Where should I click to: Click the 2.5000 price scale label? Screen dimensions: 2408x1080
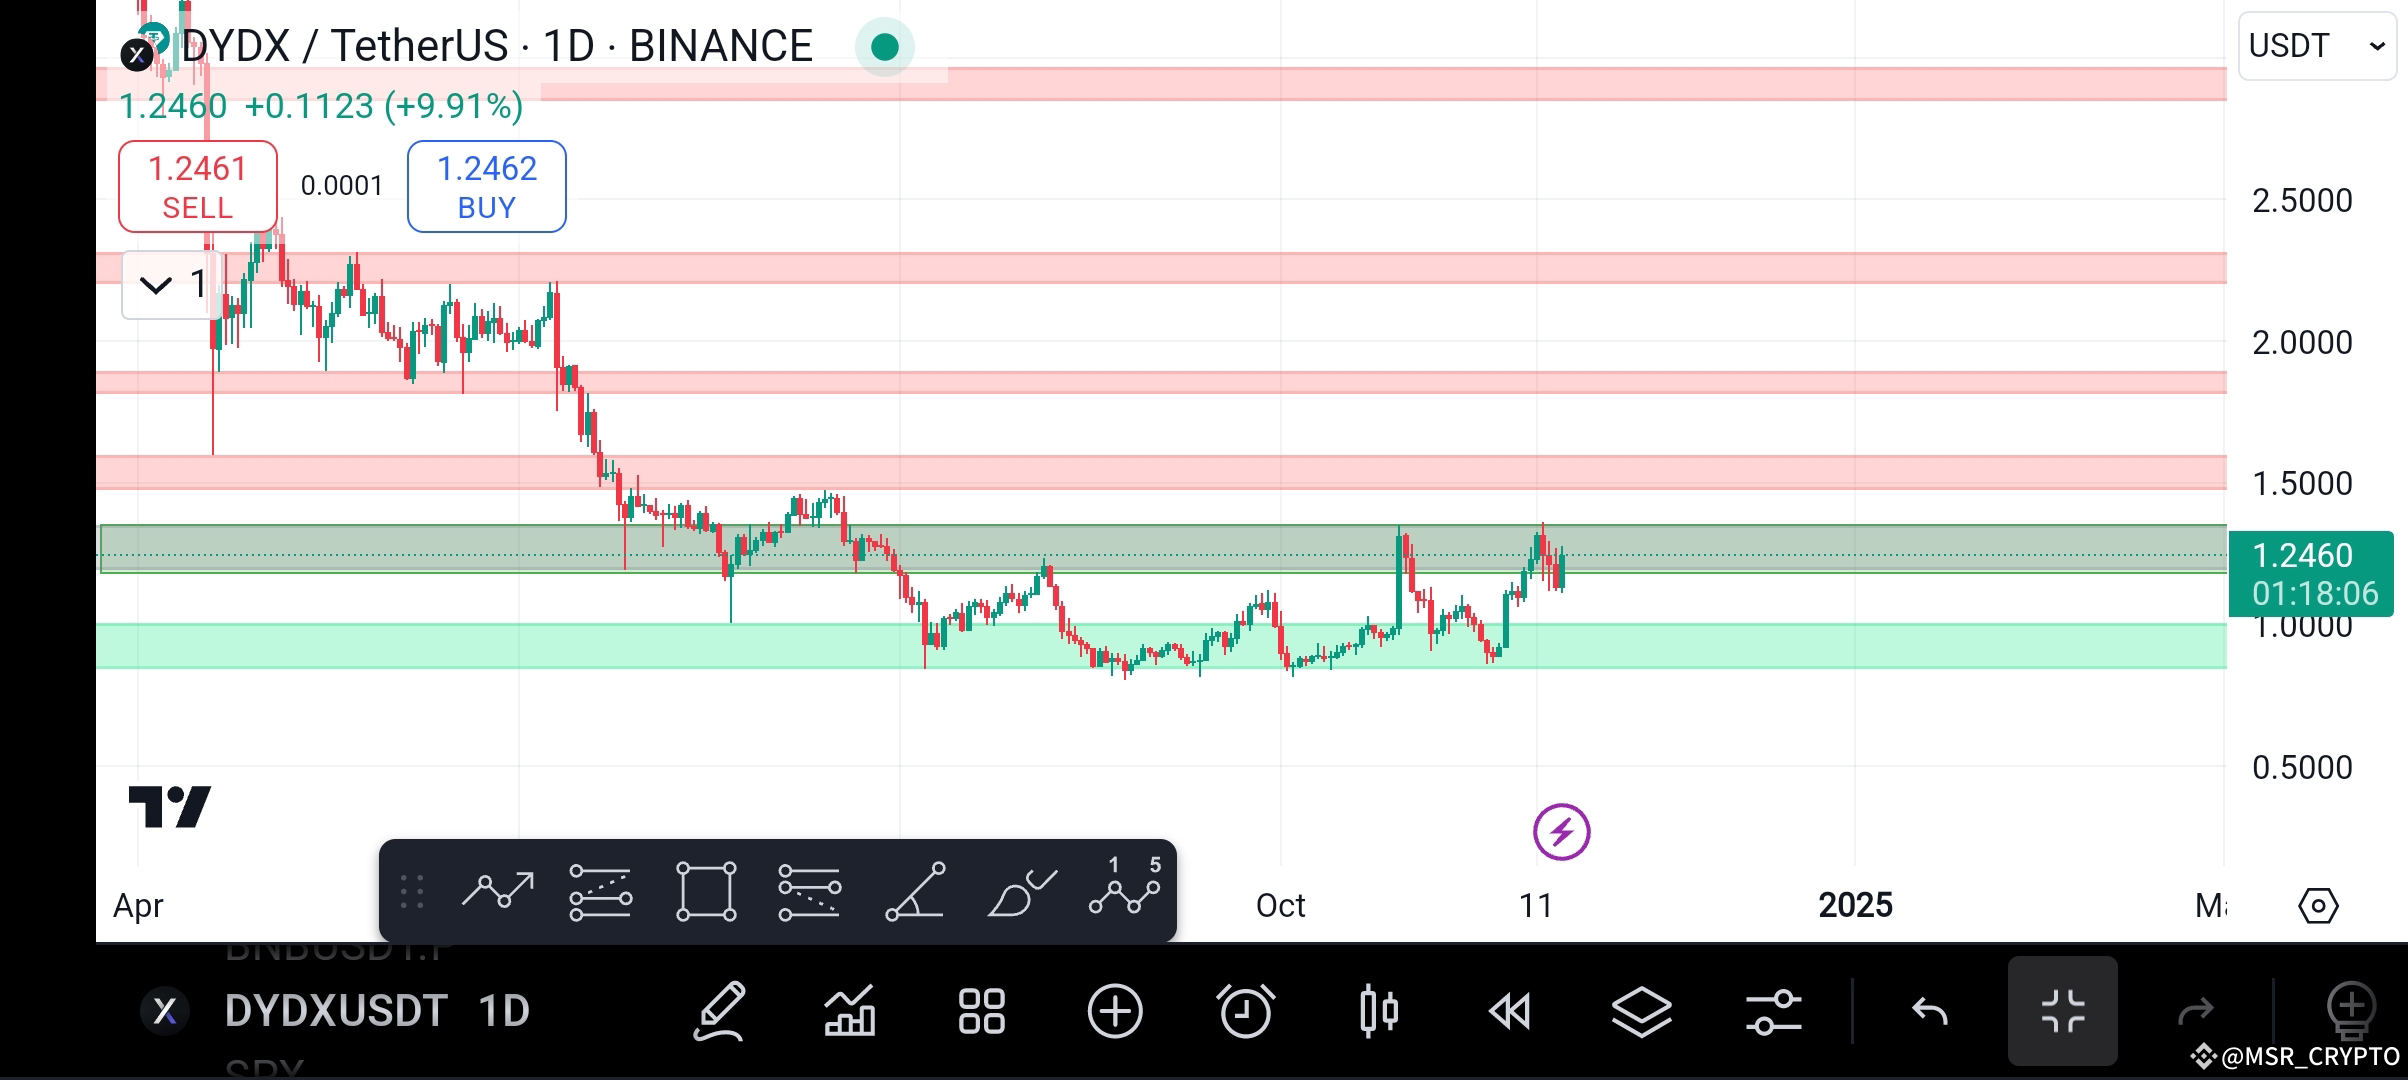point(2303,201)
